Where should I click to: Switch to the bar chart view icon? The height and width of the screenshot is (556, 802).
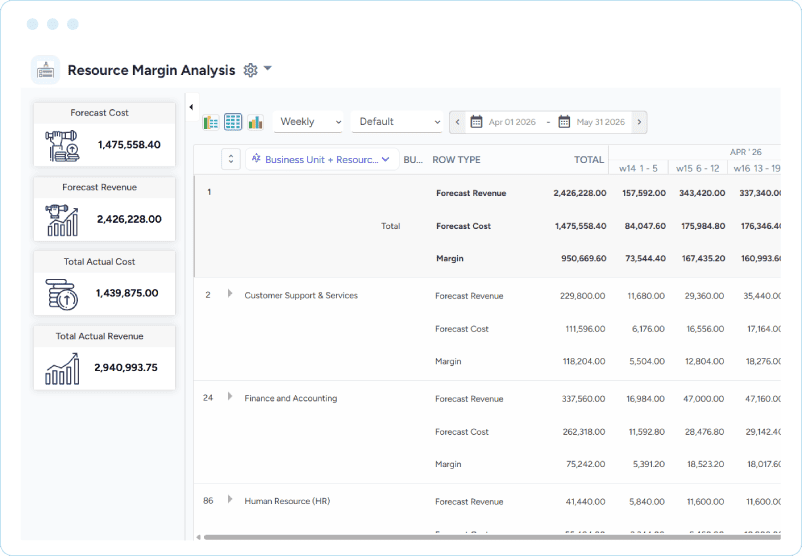(x=255, y=122)
